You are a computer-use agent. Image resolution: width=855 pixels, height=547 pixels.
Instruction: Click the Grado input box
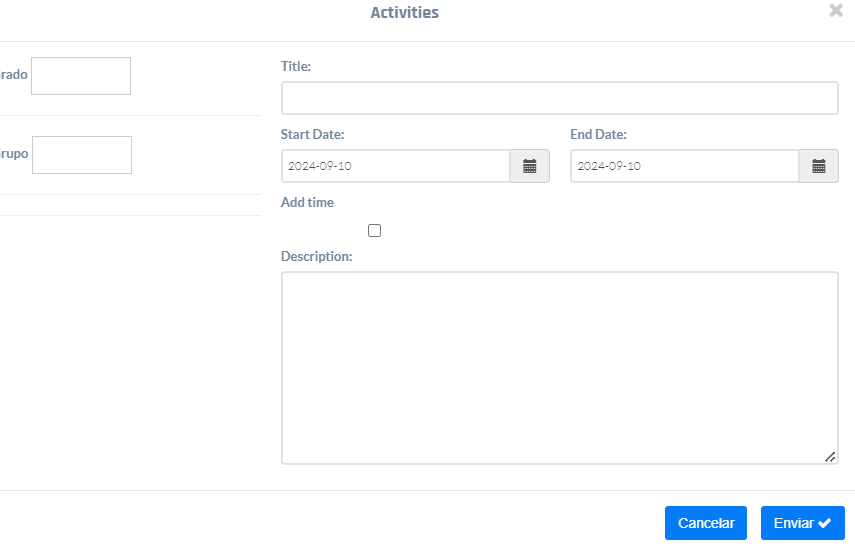pyautogui.click(x=81, y=76)
